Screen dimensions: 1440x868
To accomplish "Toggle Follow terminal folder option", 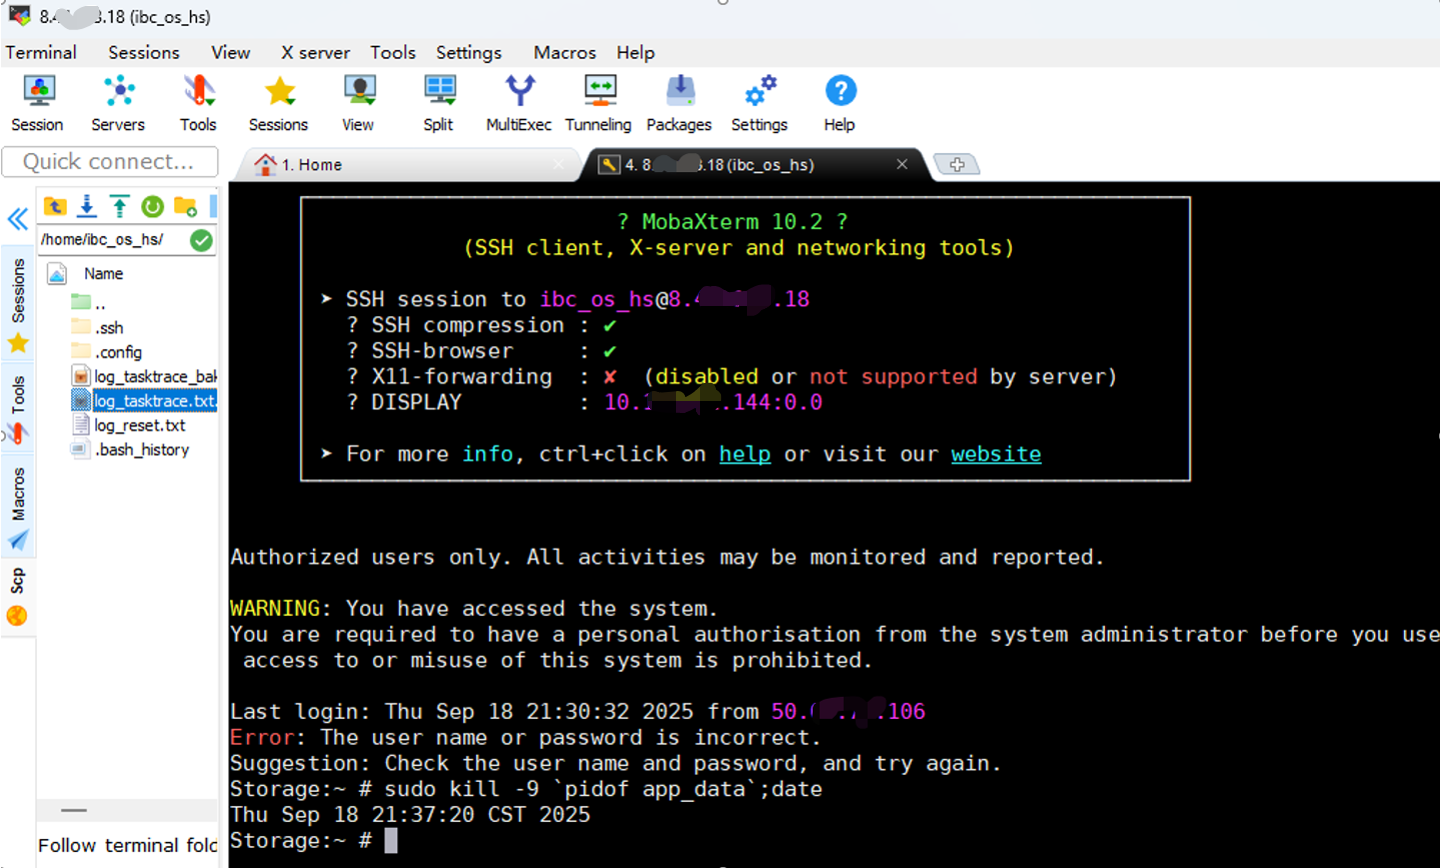I will [128, 845].
